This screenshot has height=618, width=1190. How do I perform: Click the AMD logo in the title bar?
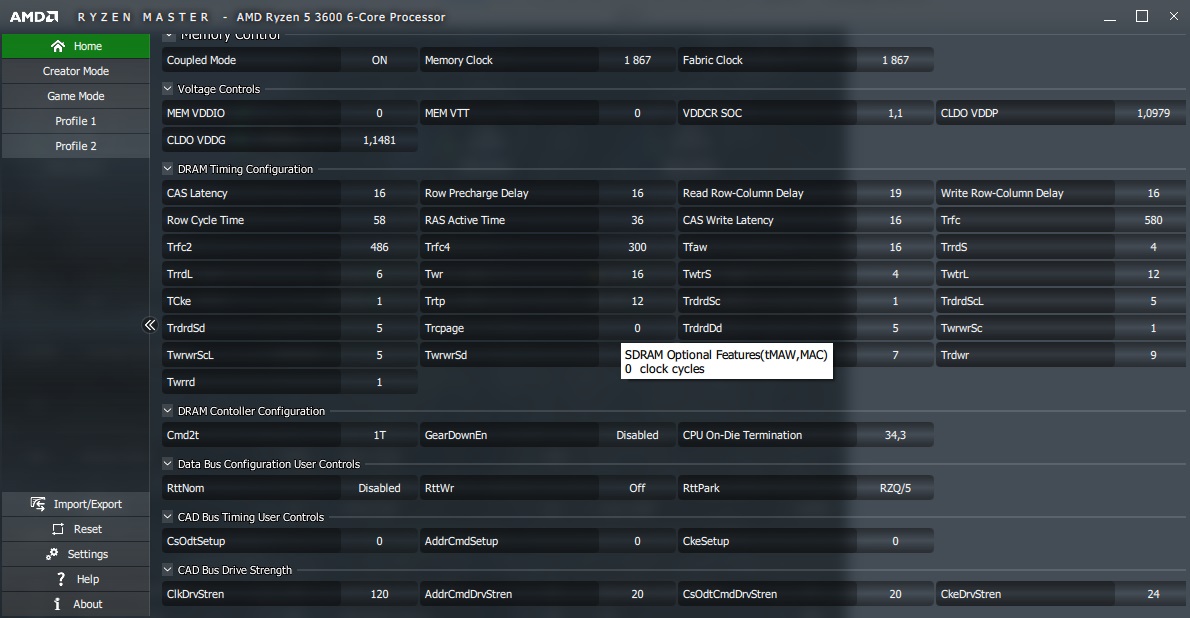click(x=33, y=17)
